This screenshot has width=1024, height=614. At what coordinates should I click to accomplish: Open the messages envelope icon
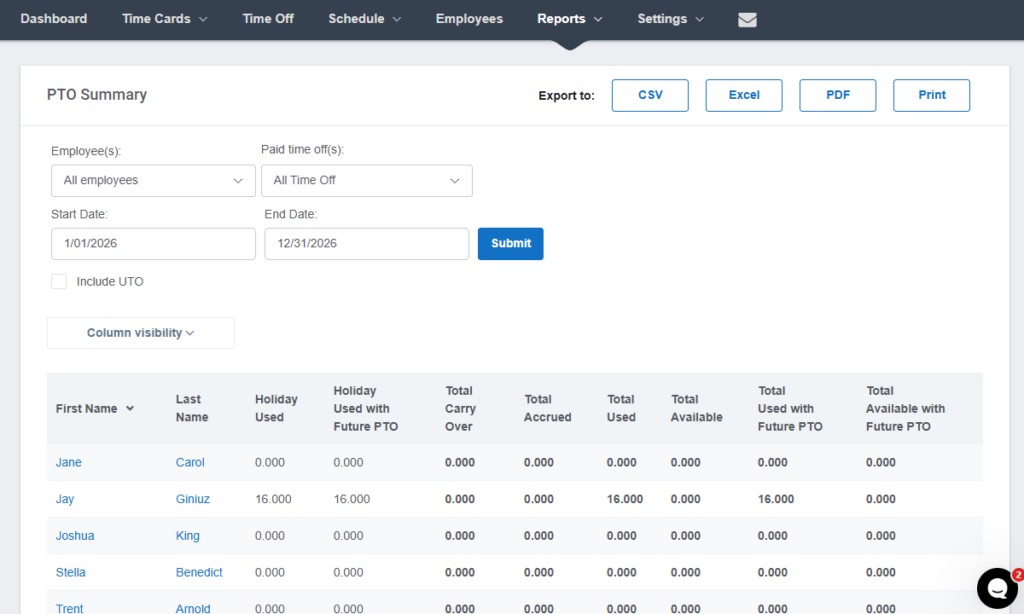pos(747,20)
